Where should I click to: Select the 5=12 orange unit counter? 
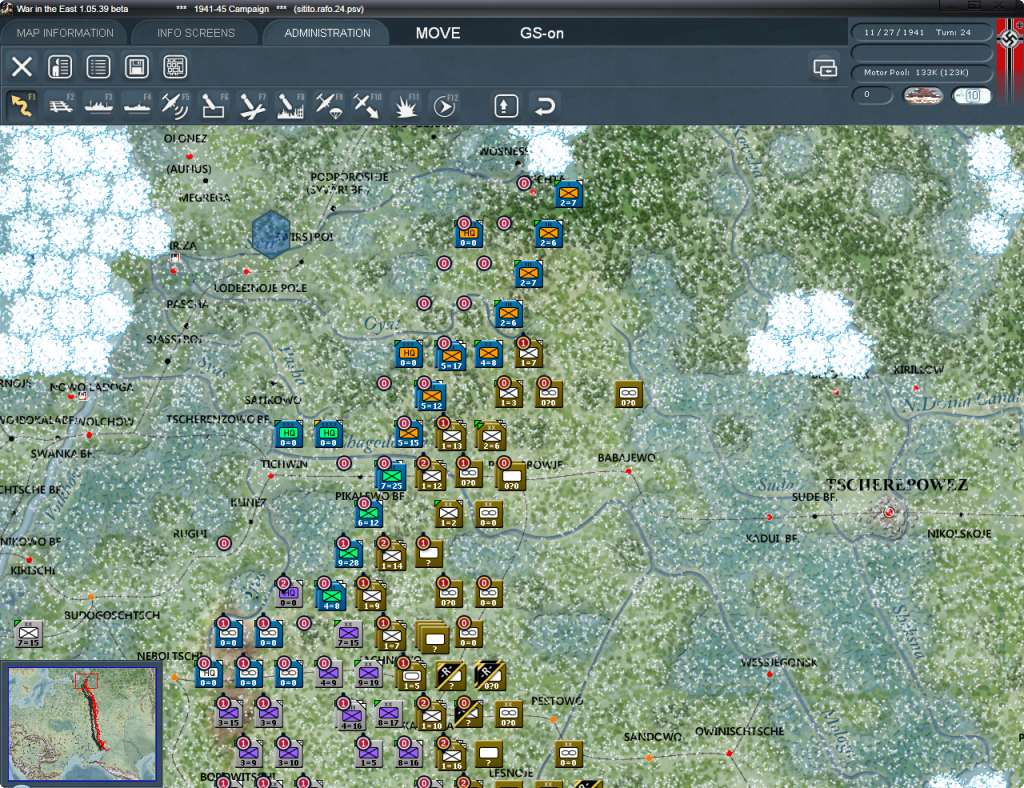click(431, 397)
